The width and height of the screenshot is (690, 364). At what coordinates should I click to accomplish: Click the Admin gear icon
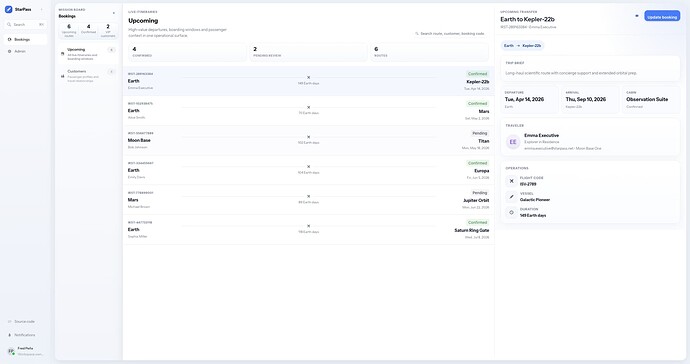pos(10,51)
